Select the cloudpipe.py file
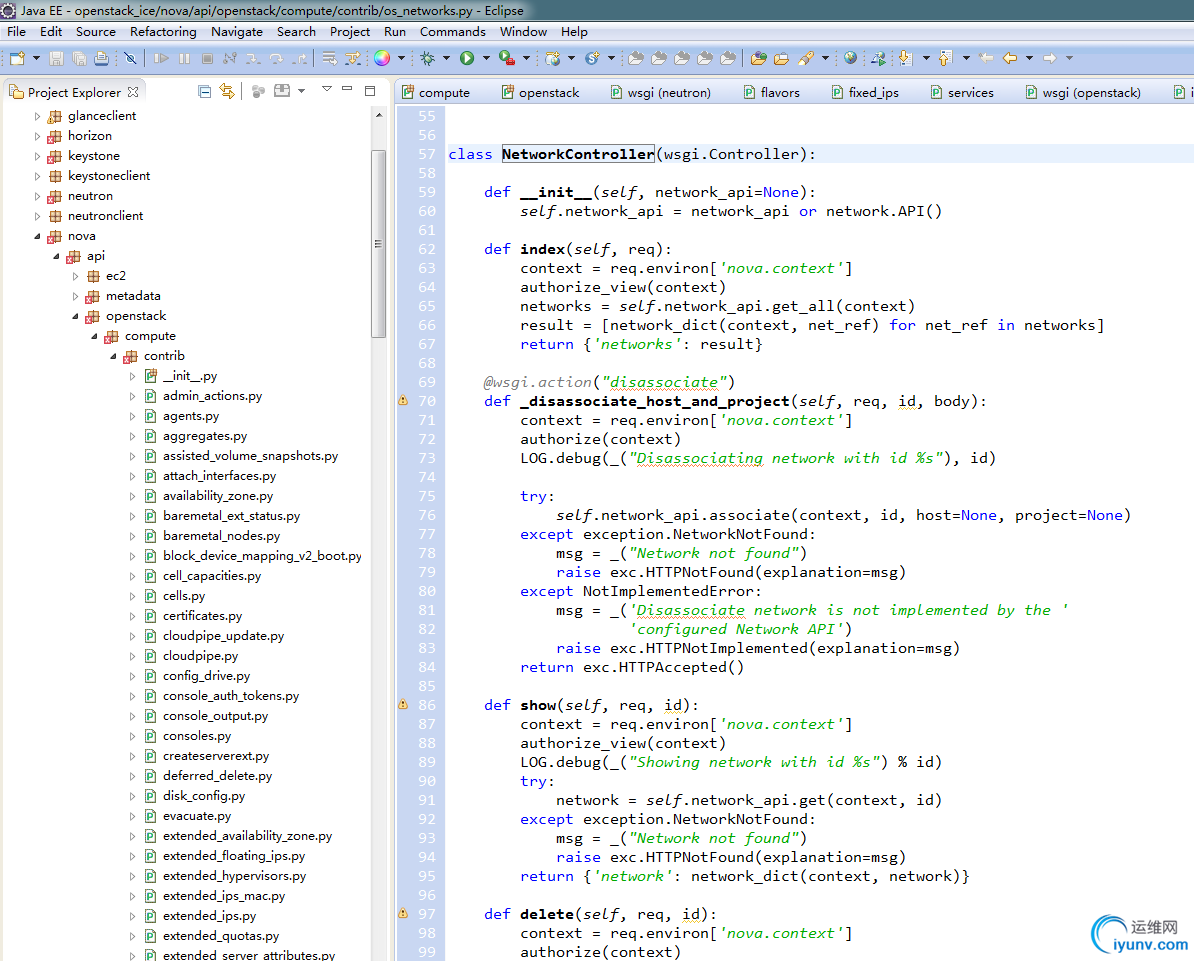The width and height of the screenshot is (1194, 961). (200, 656)
